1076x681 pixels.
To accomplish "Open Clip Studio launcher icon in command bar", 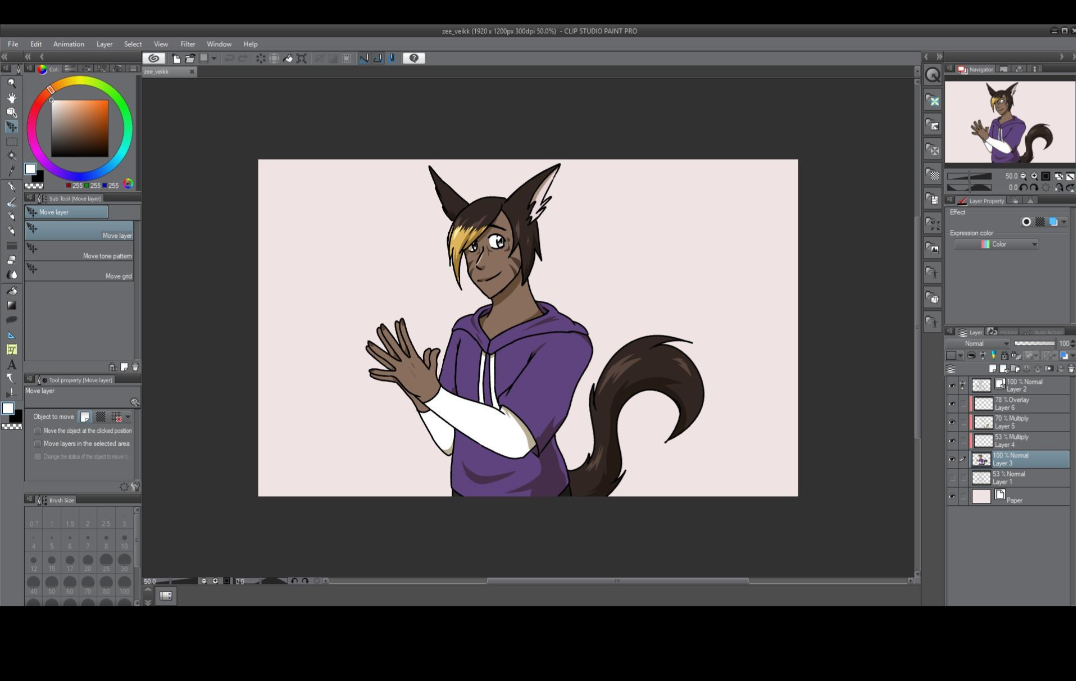I will click(155, 58).
